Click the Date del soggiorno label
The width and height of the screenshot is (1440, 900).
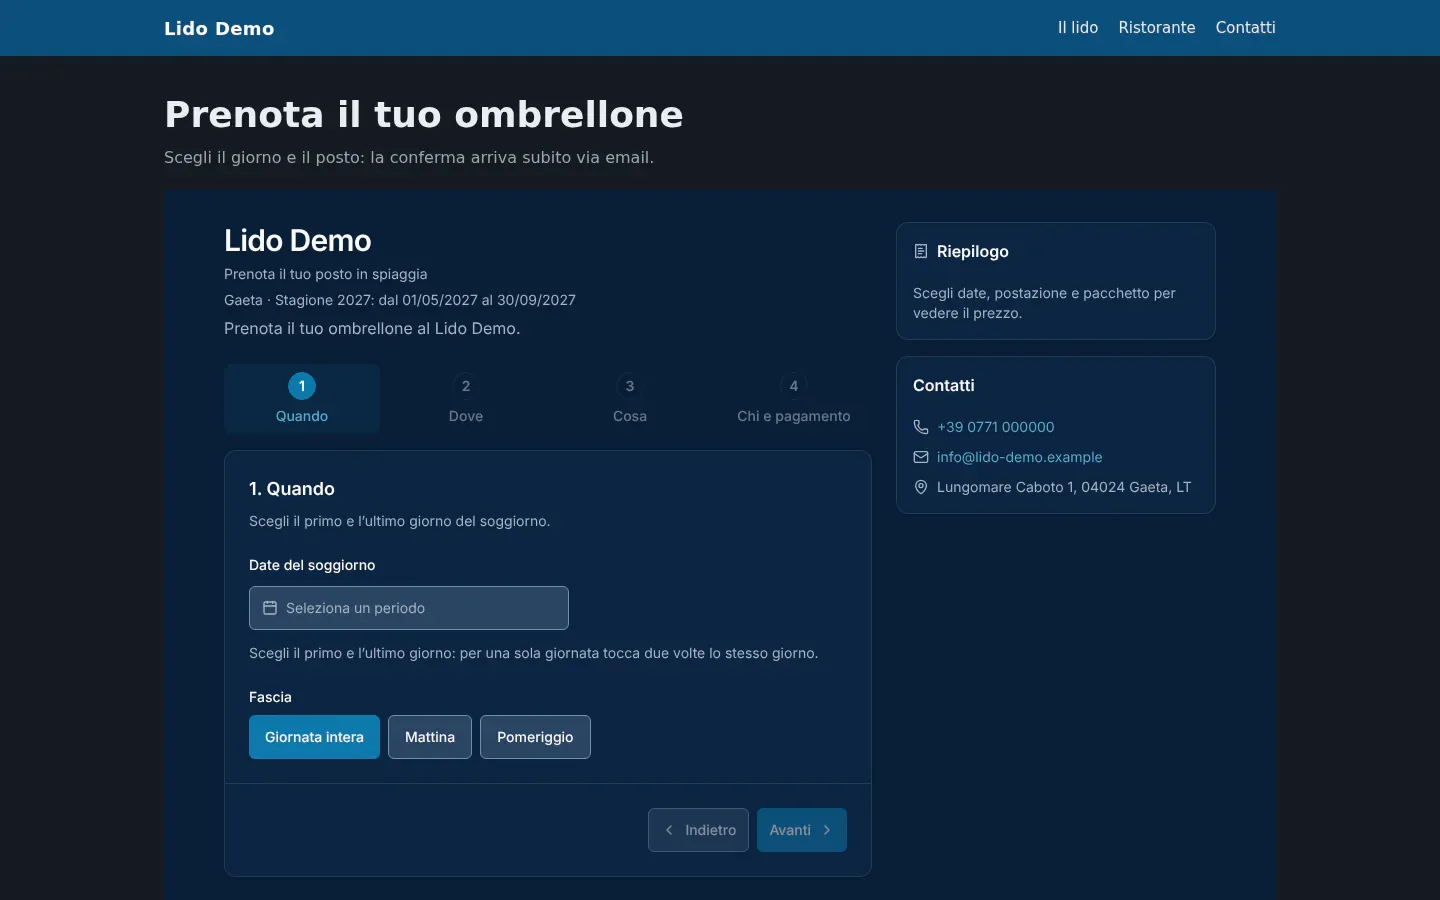(312, 565)
